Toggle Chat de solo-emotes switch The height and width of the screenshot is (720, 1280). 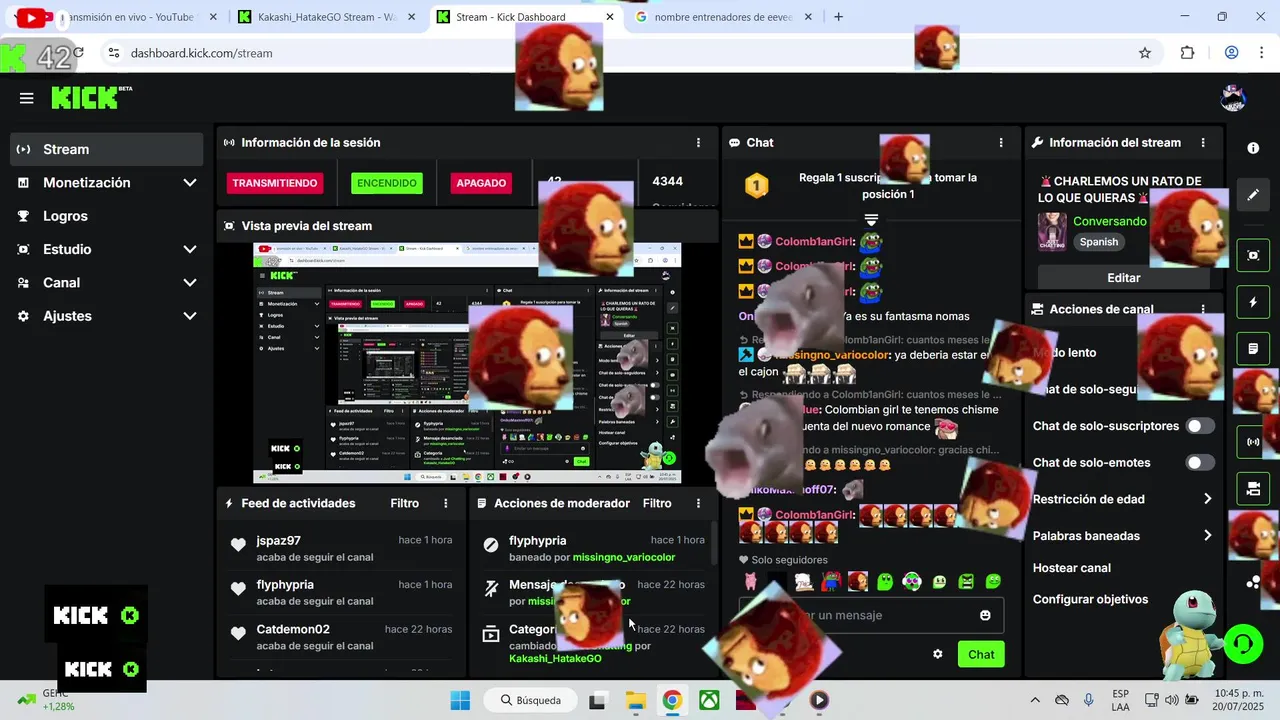(x=1200, y=463)
